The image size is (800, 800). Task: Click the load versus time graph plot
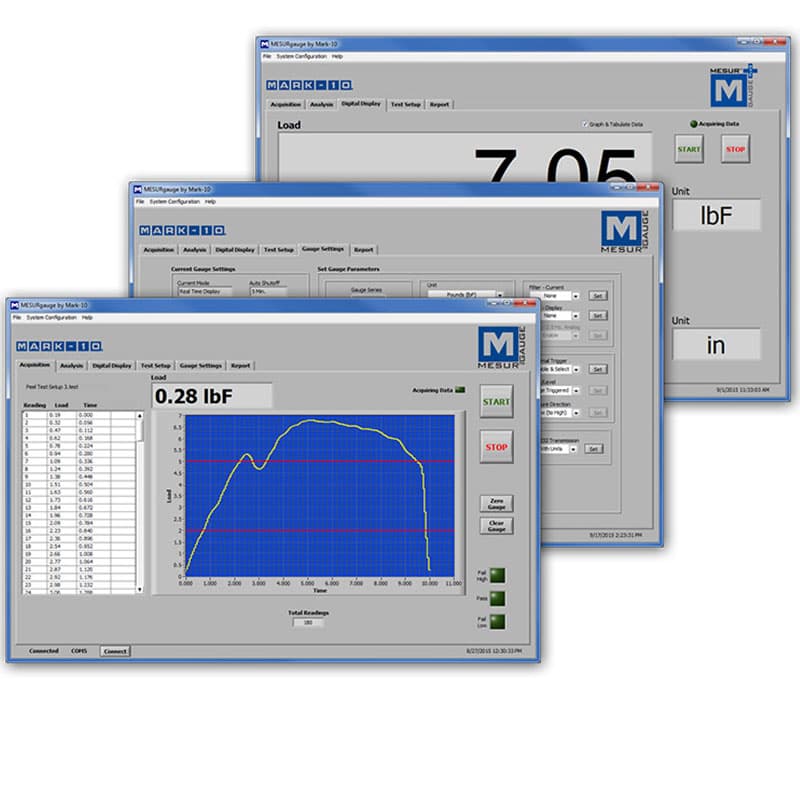[319, 495]
